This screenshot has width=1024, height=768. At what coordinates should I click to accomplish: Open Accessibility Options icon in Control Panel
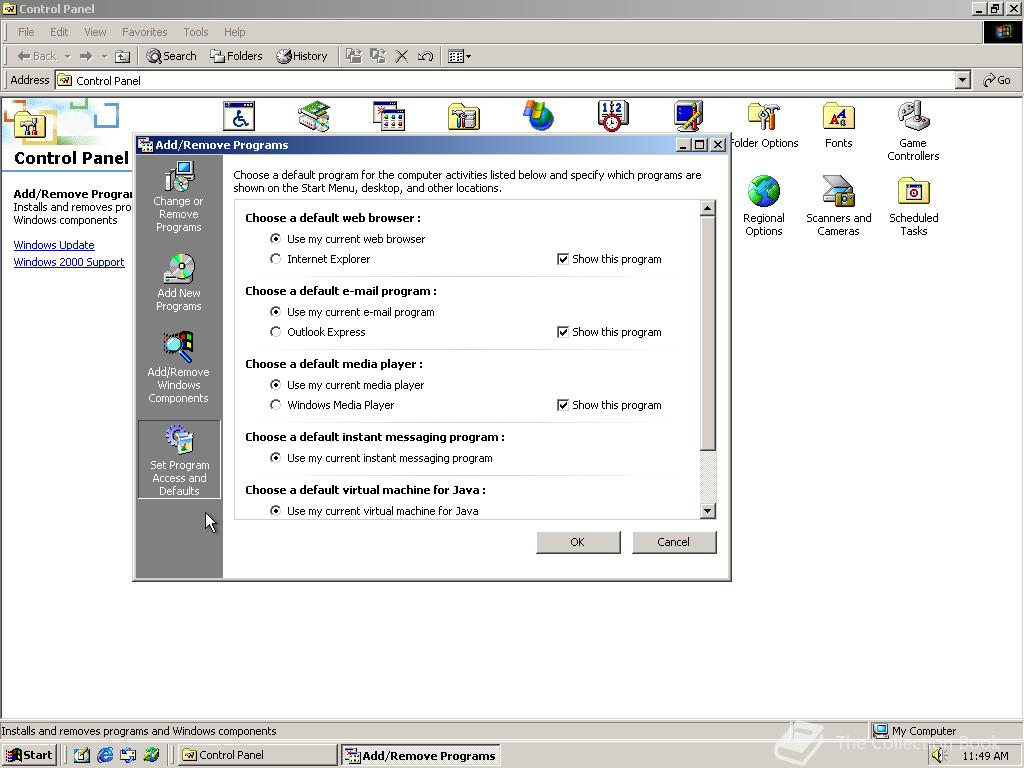pyautogui.click(x=239, y=116)
